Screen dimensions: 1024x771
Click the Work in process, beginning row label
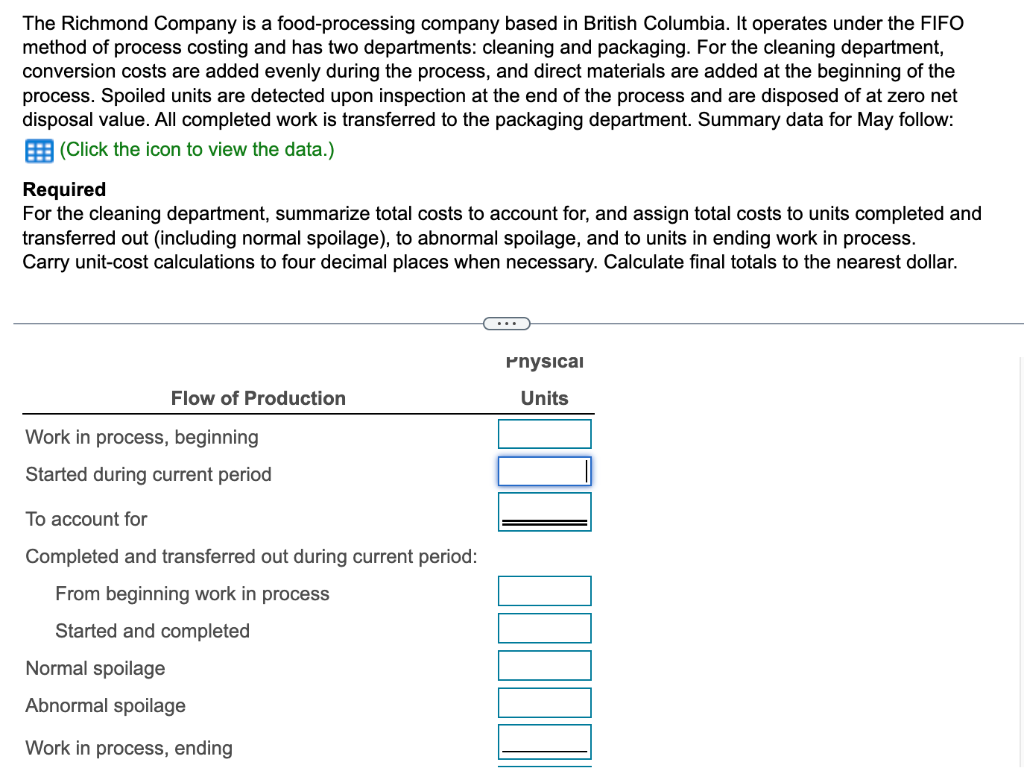(x=142, y=437)
